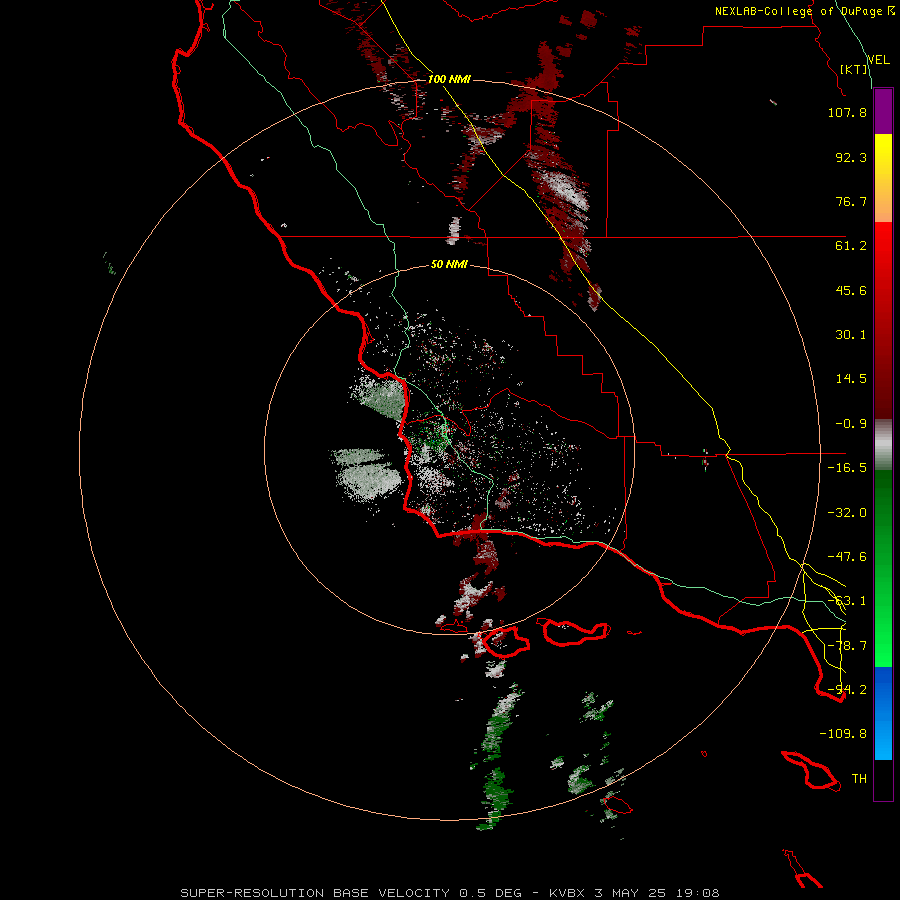Pick the blue segment of velocity scale
This screenshot has width=900, height=900.
tap(883, 713)
